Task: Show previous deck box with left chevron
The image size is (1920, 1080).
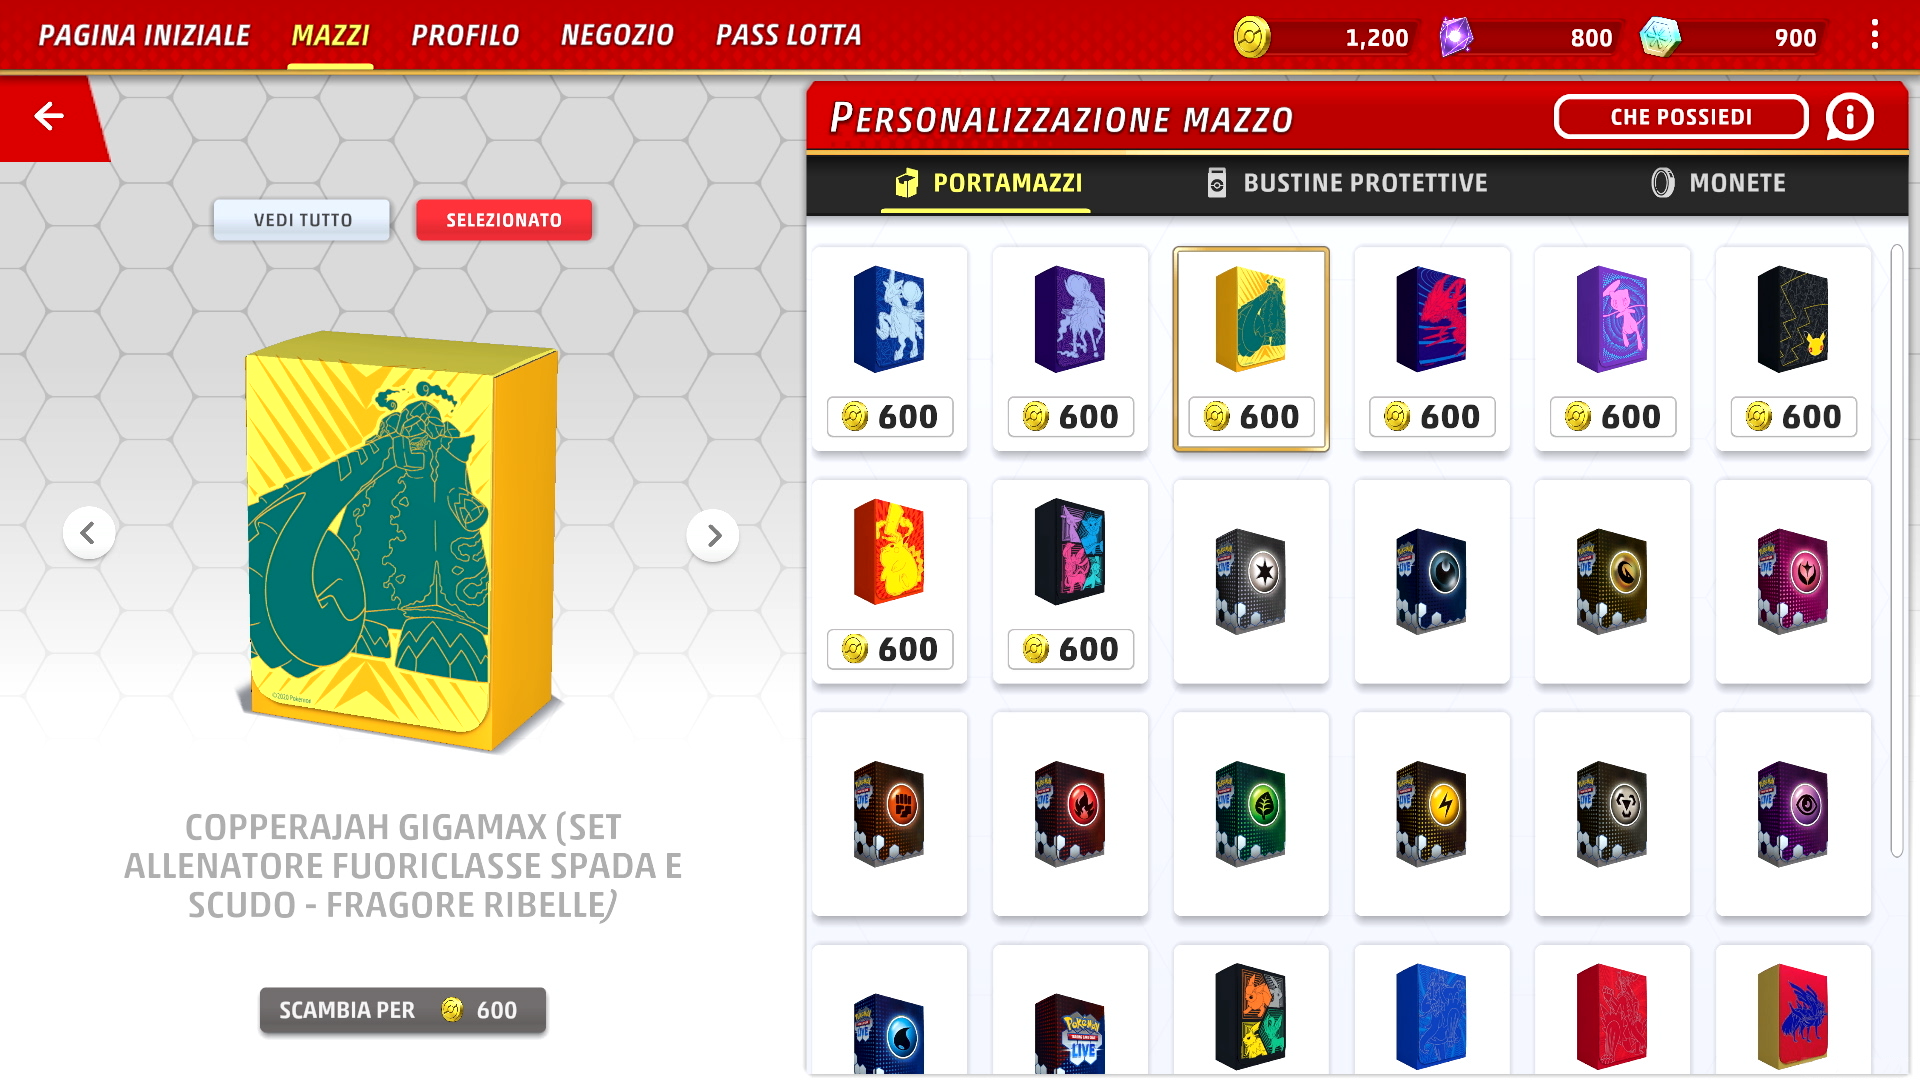Action: [89, 533]
